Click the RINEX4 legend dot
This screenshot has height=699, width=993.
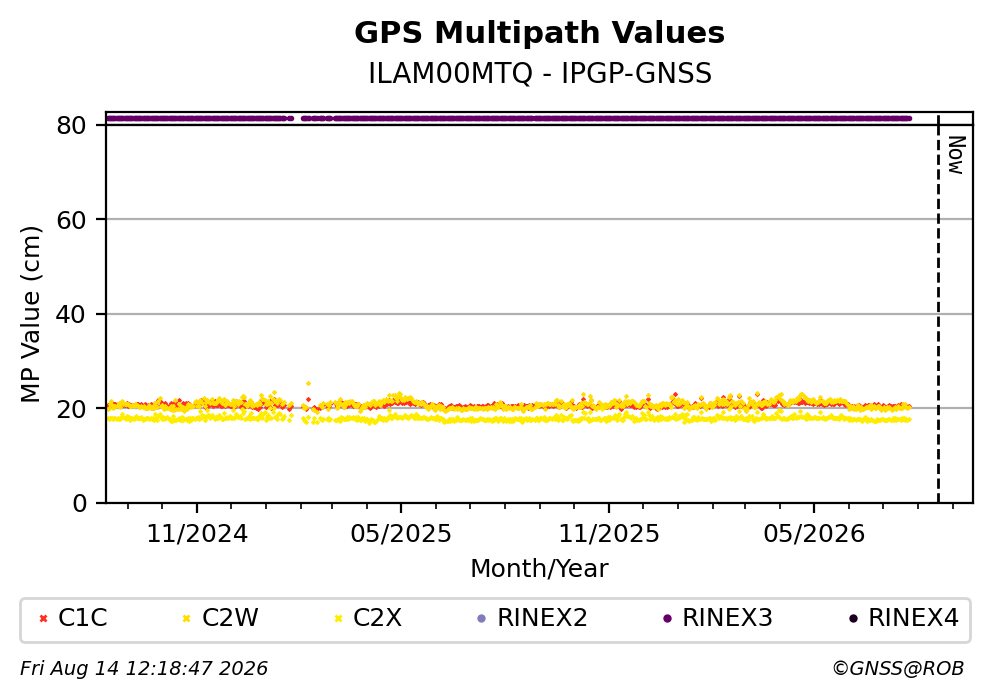(x=853, y=619)
